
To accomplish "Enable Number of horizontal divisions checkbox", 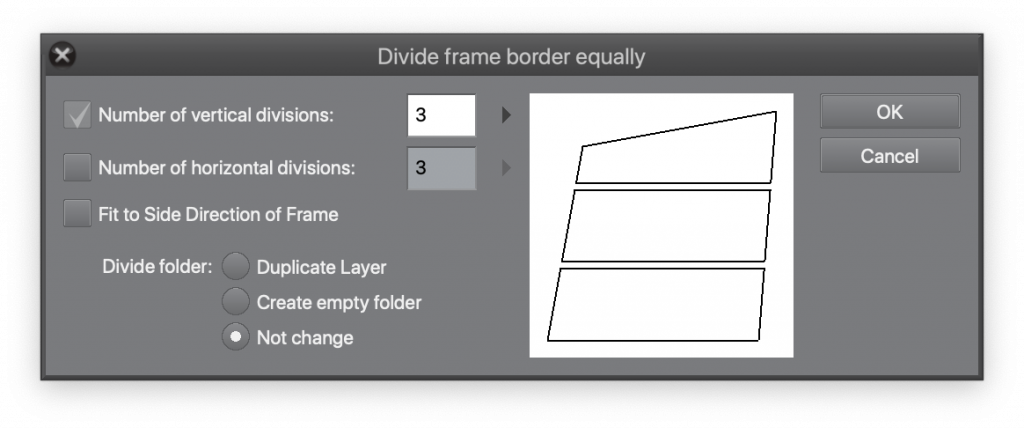I will point(77,168).
